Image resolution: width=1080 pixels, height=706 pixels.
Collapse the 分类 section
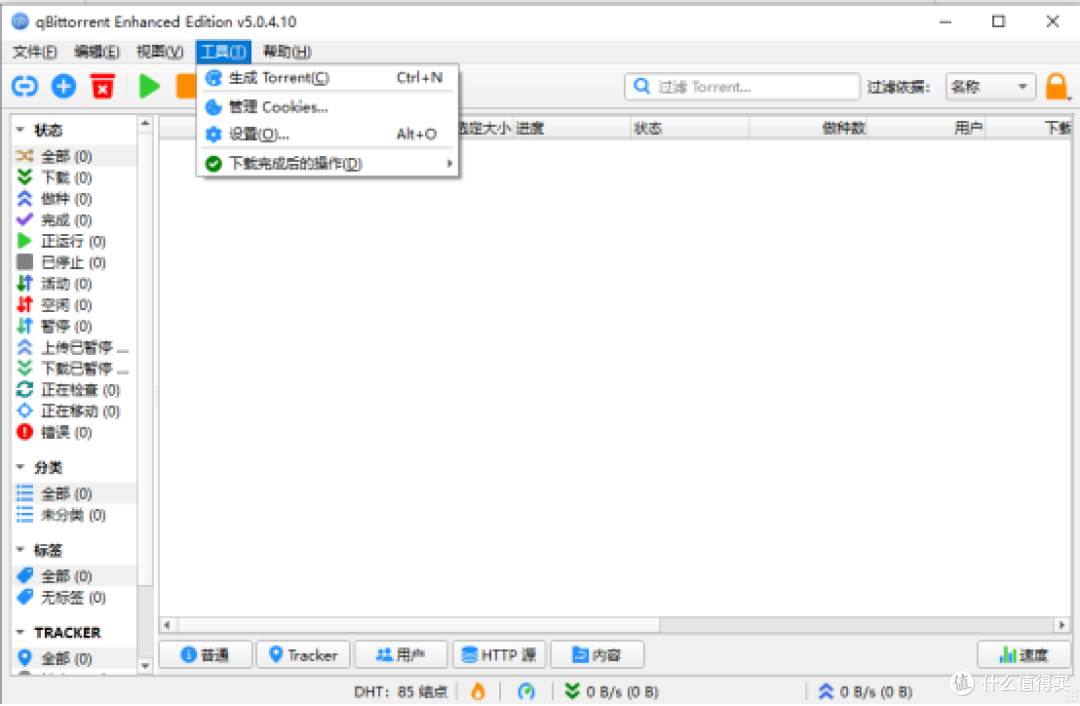tap(21, 467)
